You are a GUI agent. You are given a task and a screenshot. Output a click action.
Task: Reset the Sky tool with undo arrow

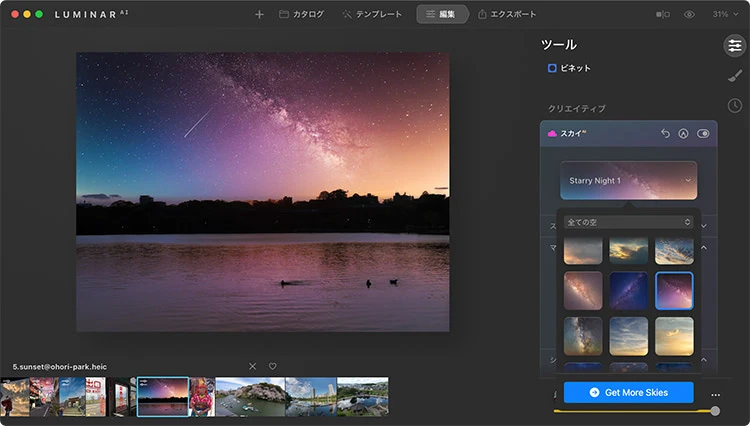point(666,133)
